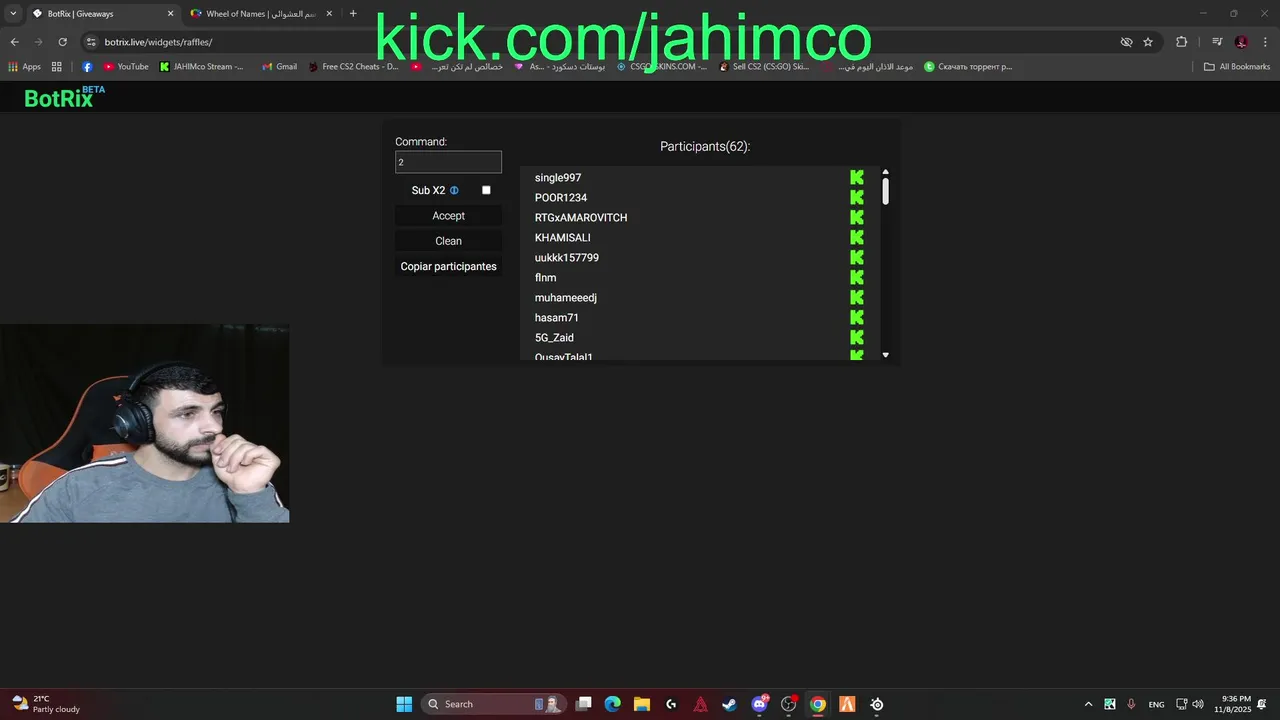Open Discord from the taskbar
This screenshot has width=1280, height=720.
(x=759, y=704)
